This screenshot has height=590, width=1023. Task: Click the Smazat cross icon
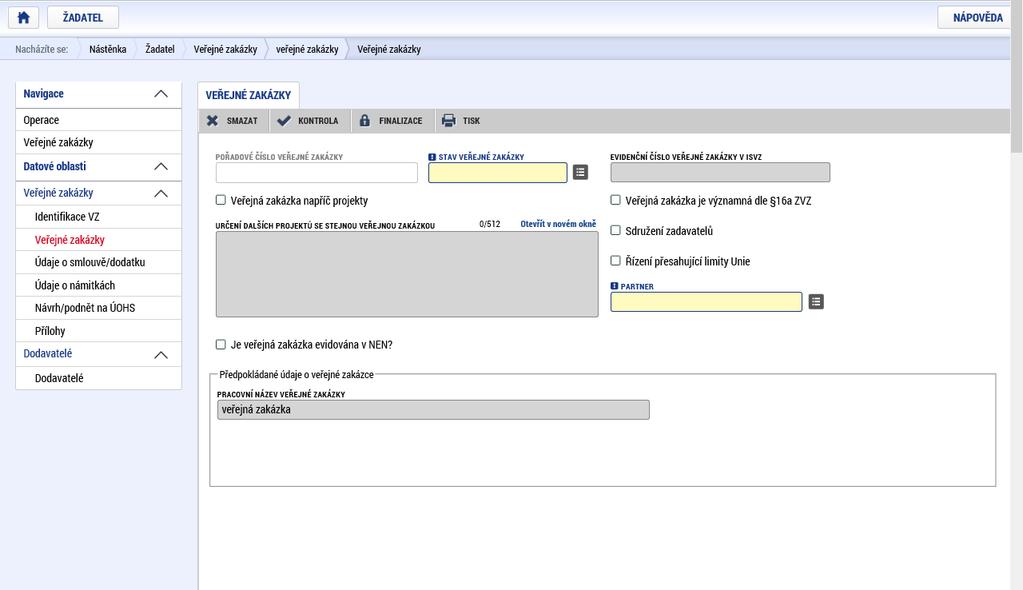pos(212,121)
